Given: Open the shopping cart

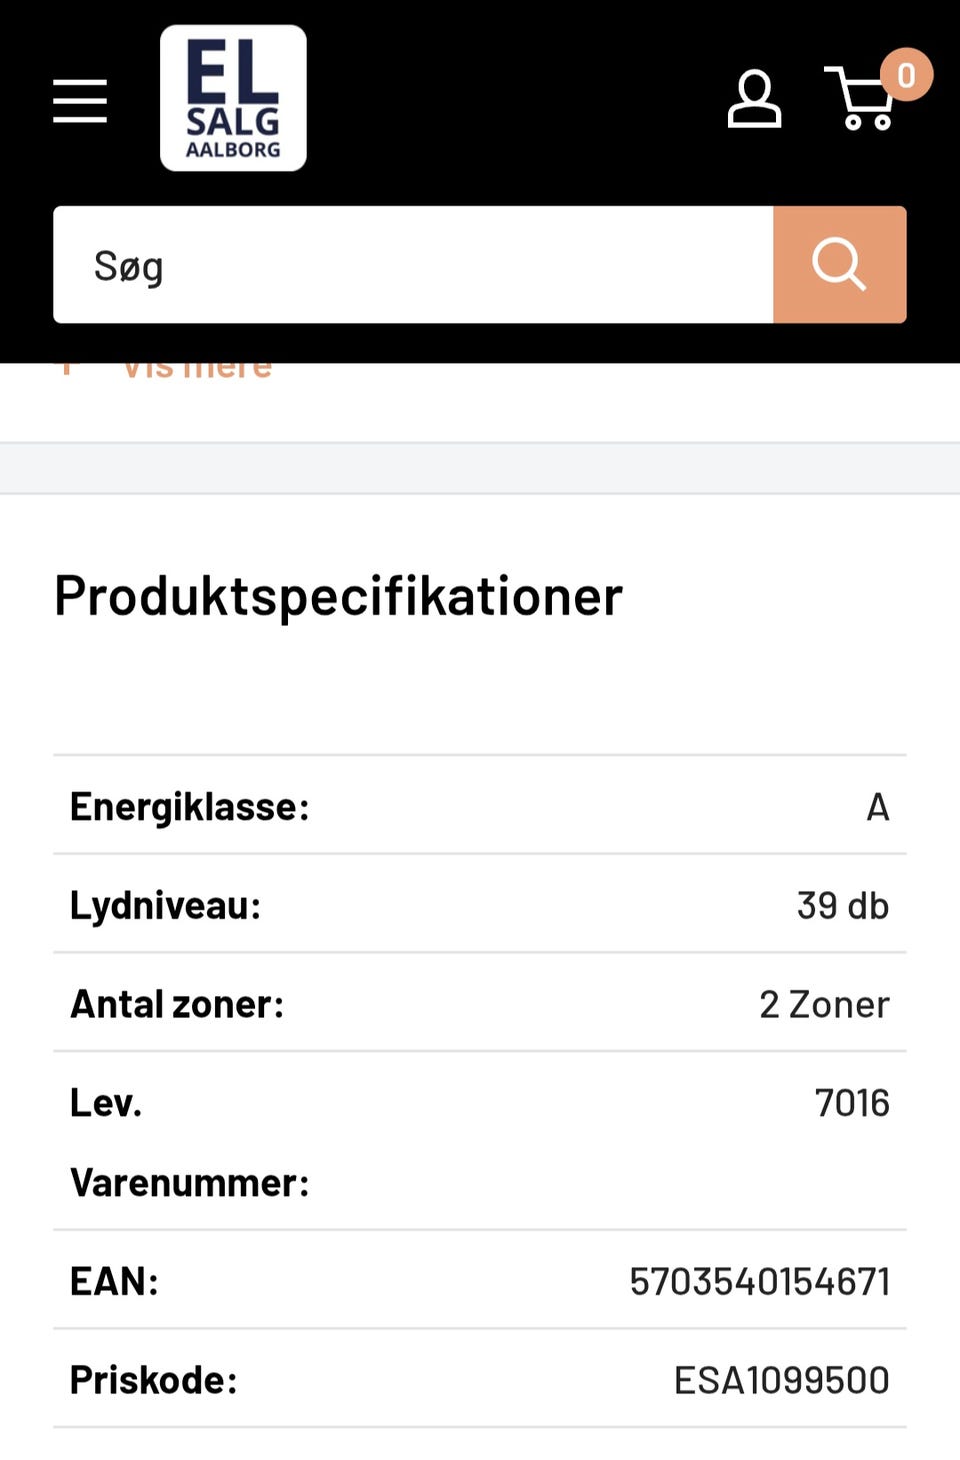Looking at the screenshot, I should coord(860,101).
